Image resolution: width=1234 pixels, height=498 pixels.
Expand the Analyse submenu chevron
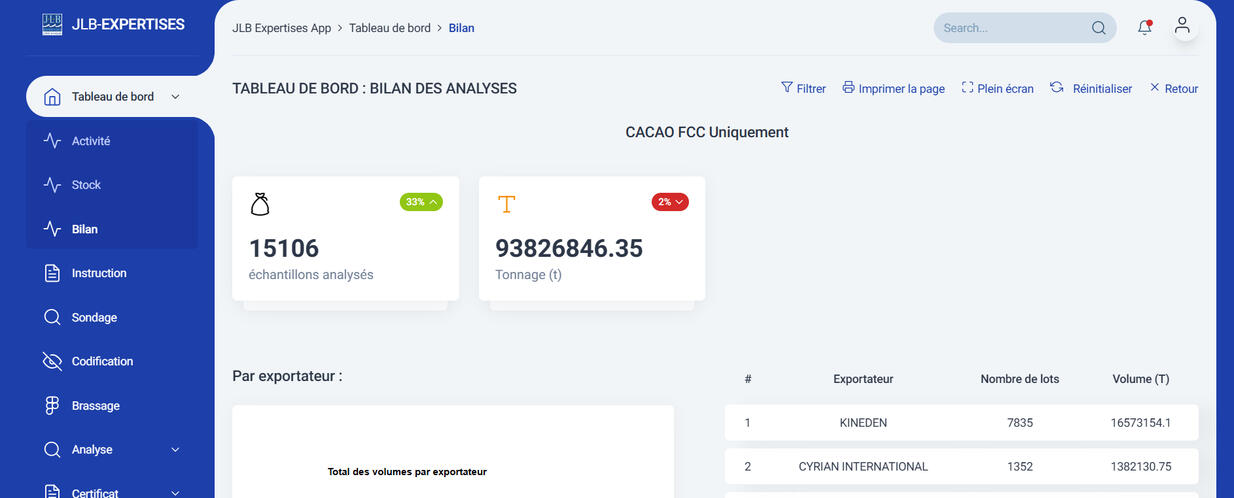(176, 450)
